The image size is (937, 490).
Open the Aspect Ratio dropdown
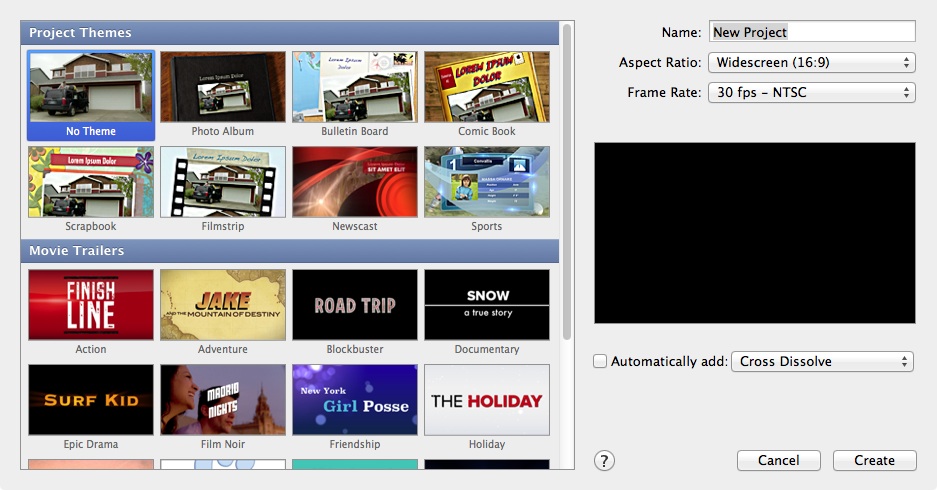812,62
